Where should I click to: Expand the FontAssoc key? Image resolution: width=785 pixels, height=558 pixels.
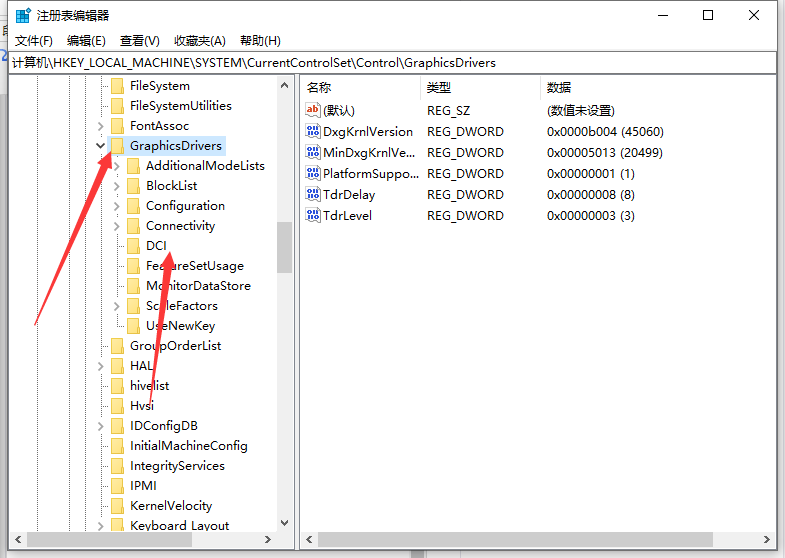point(101,126)
